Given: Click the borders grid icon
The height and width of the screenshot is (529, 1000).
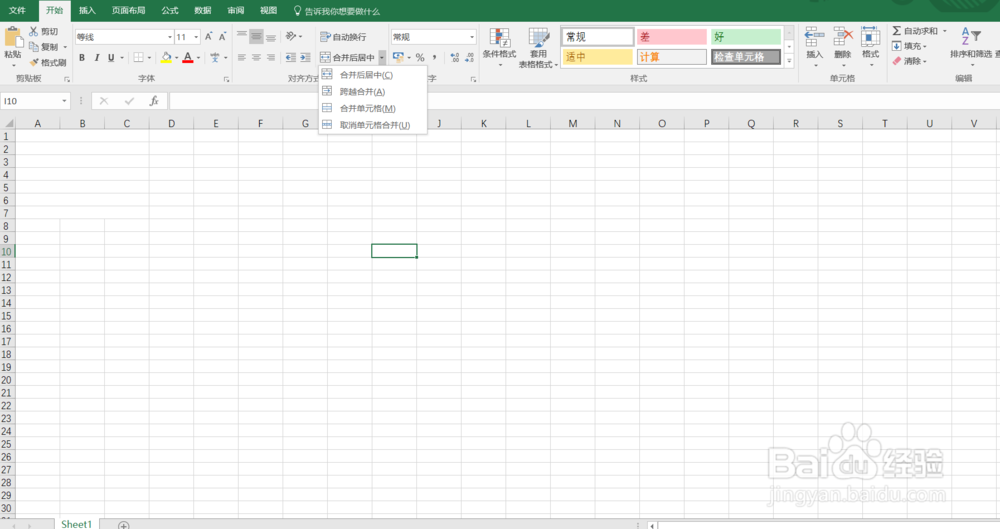Looking at the screenshot, I should [x=138, y=57].
